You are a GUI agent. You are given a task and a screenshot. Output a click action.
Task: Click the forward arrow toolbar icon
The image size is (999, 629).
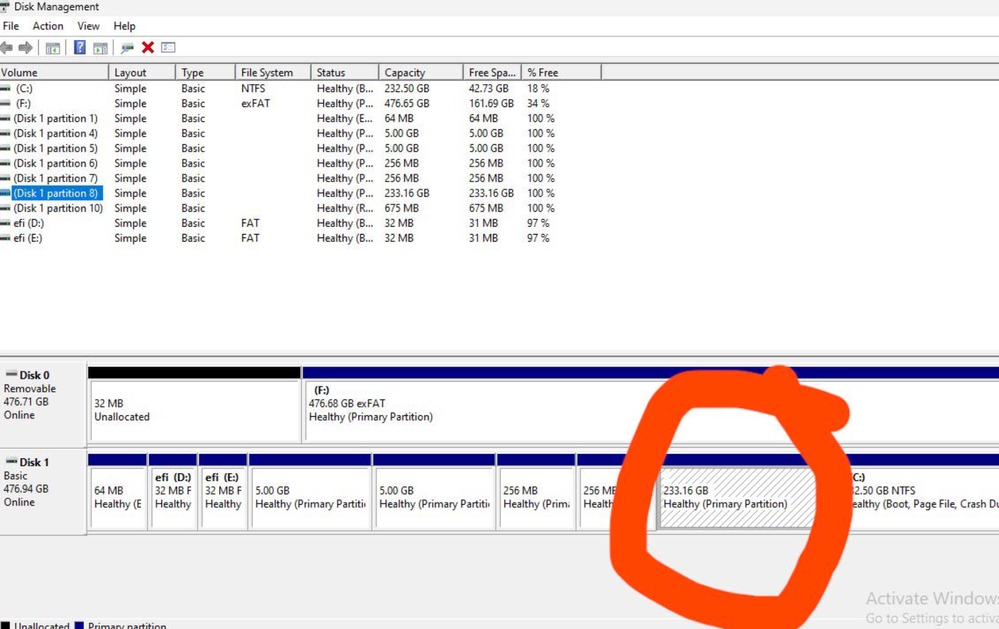[25, 47]
